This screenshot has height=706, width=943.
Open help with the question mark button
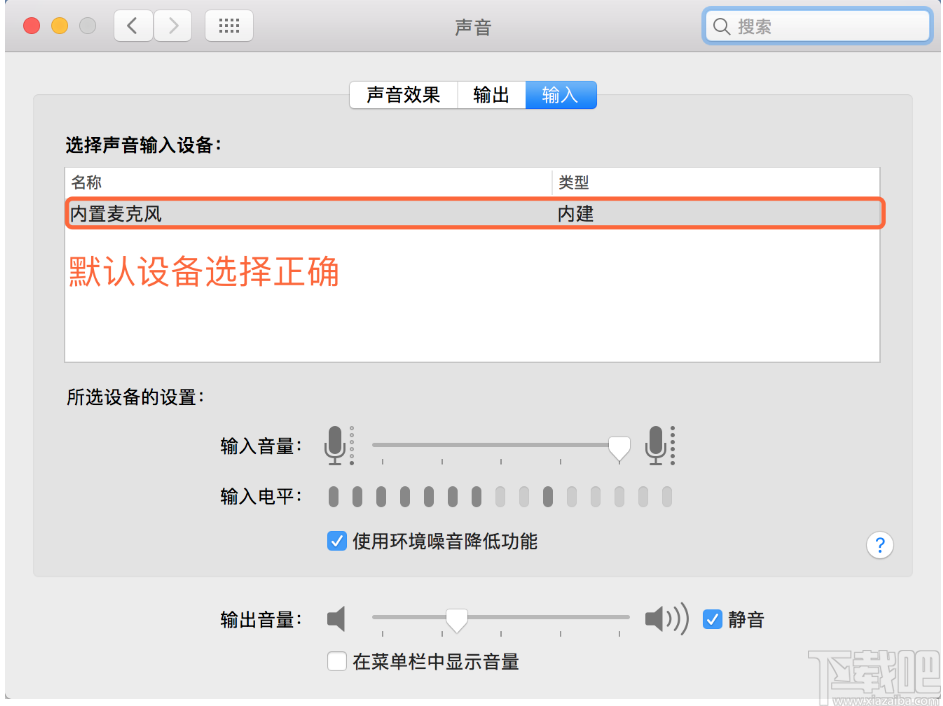(x=879, y=545)
